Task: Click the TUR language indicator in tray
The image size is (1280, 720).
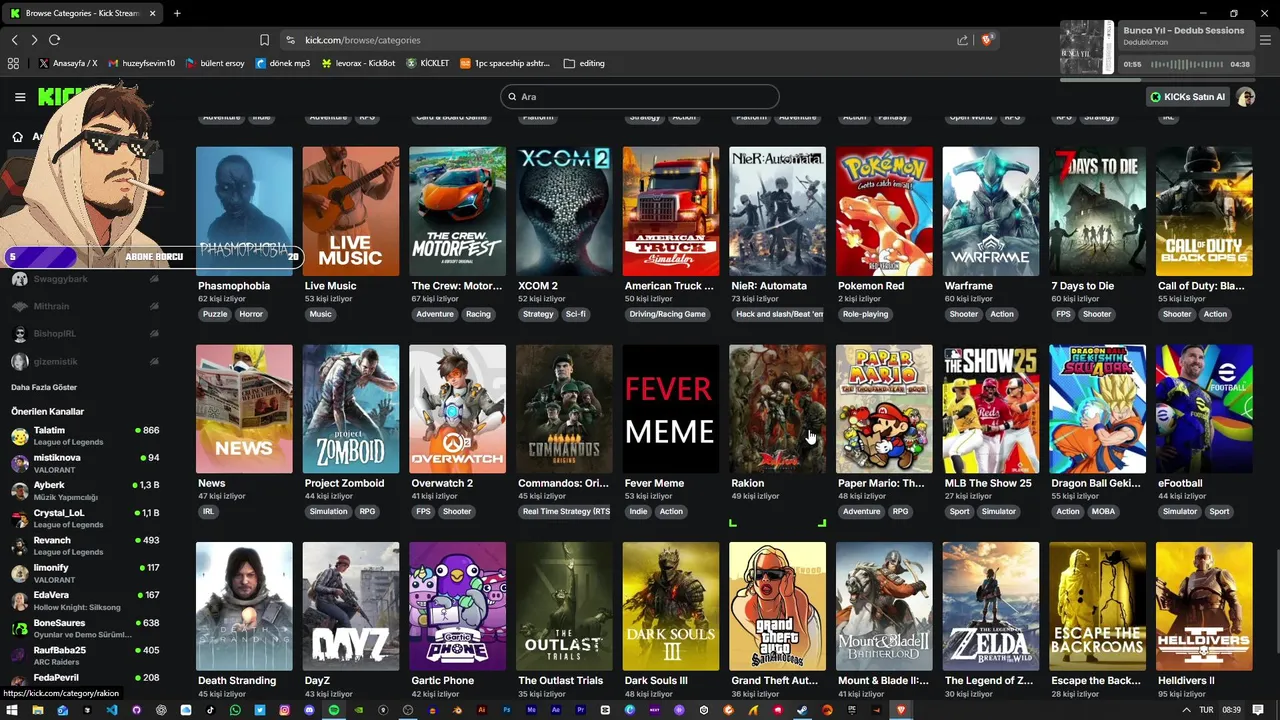Action: pyautogui.click(x=1206, y=710)
